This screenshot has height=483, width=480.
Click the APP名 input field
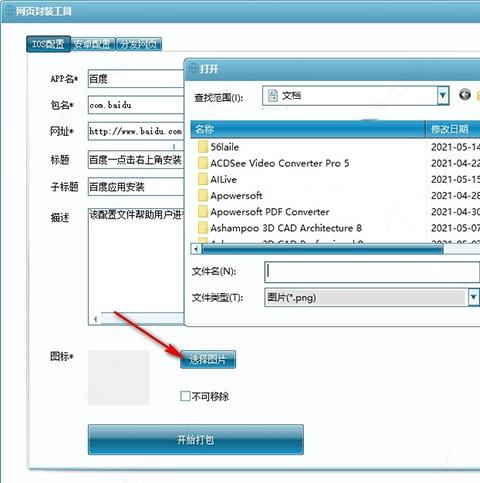pyautogui.click(x=136, y=79)
